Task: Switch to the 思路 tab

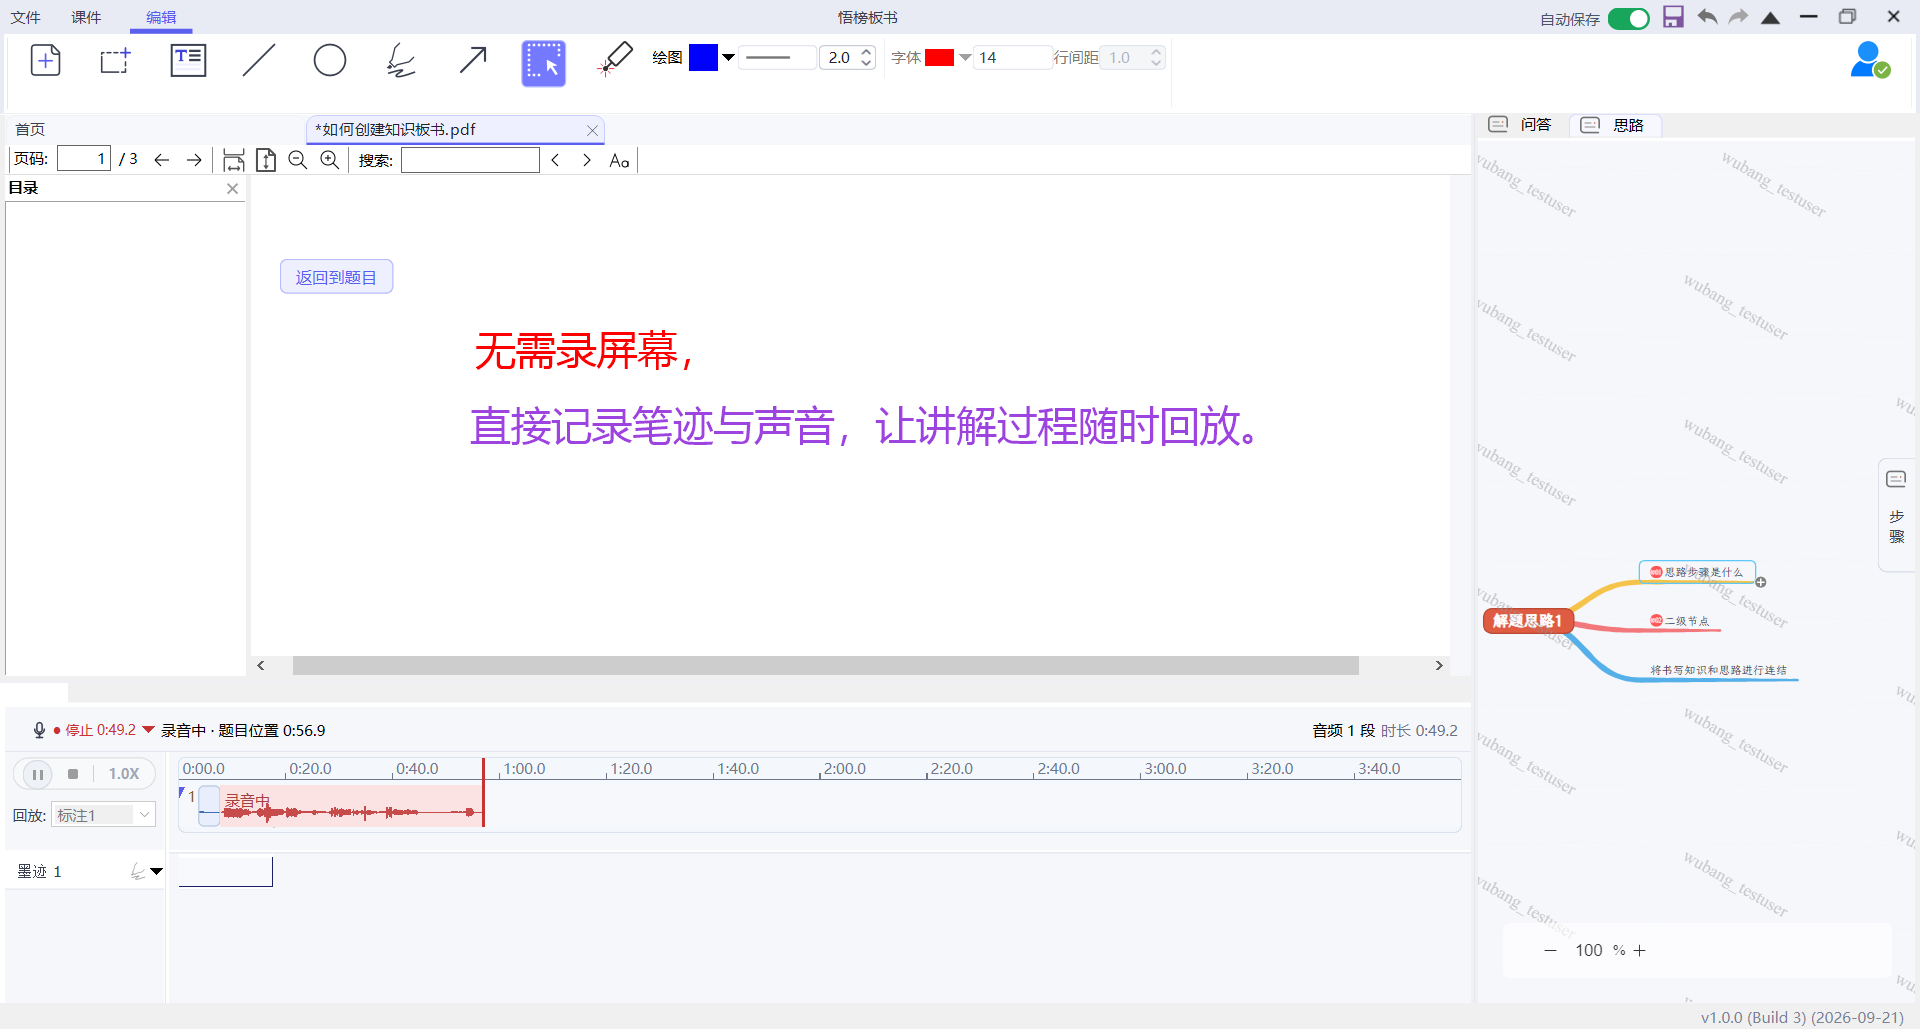Action: 1613,125
